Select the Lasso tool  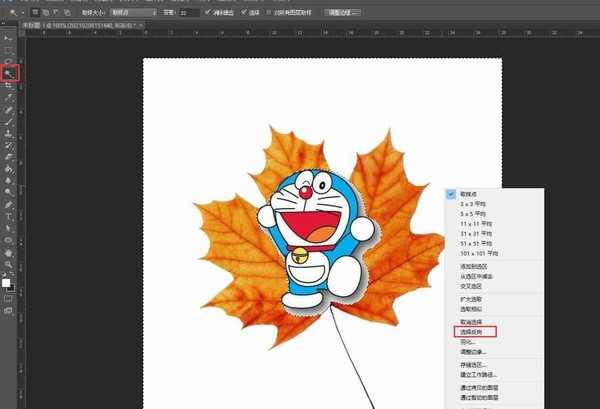[x=9, y=61]
